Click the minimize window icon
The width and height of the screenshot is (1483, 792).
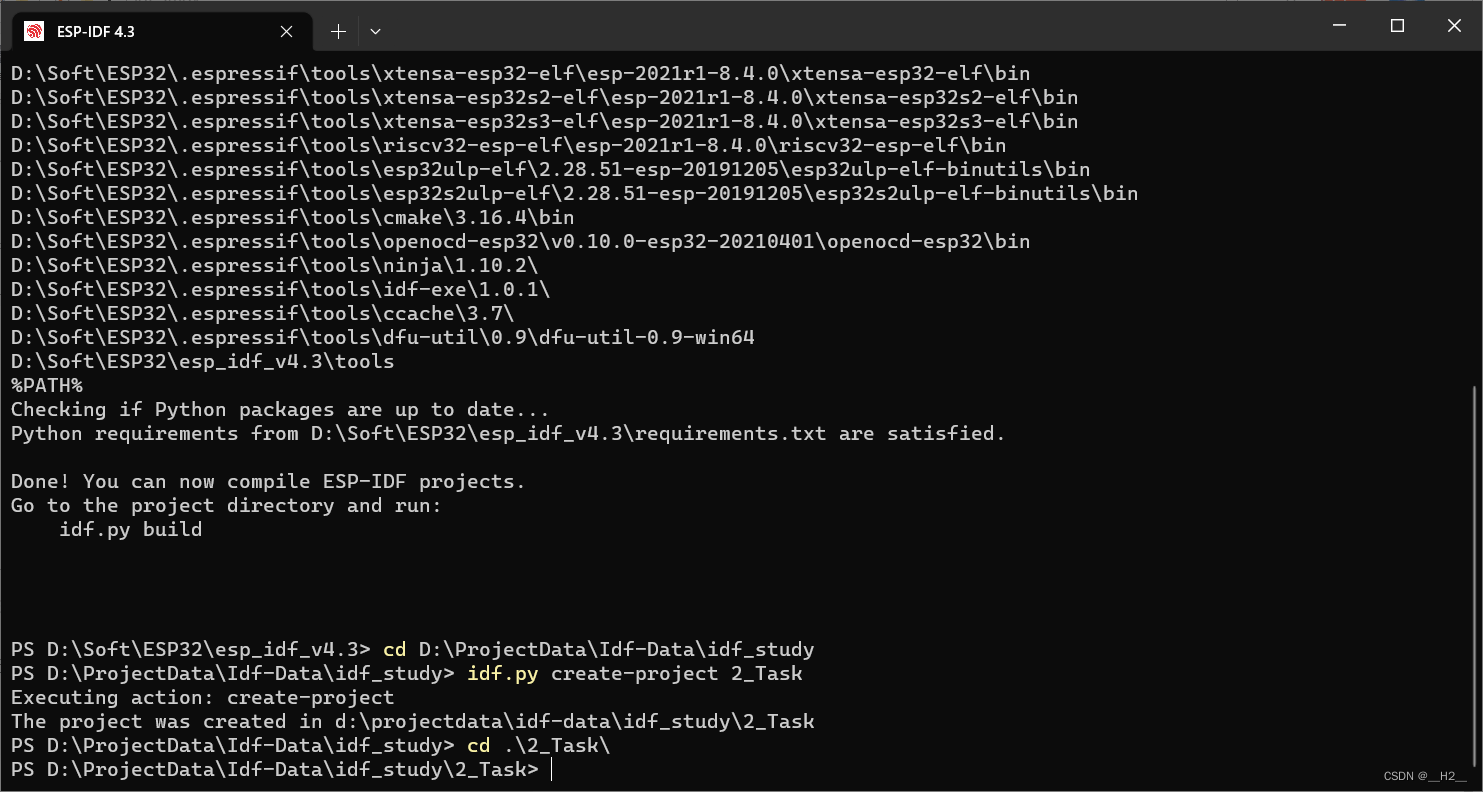[1339, 25]
